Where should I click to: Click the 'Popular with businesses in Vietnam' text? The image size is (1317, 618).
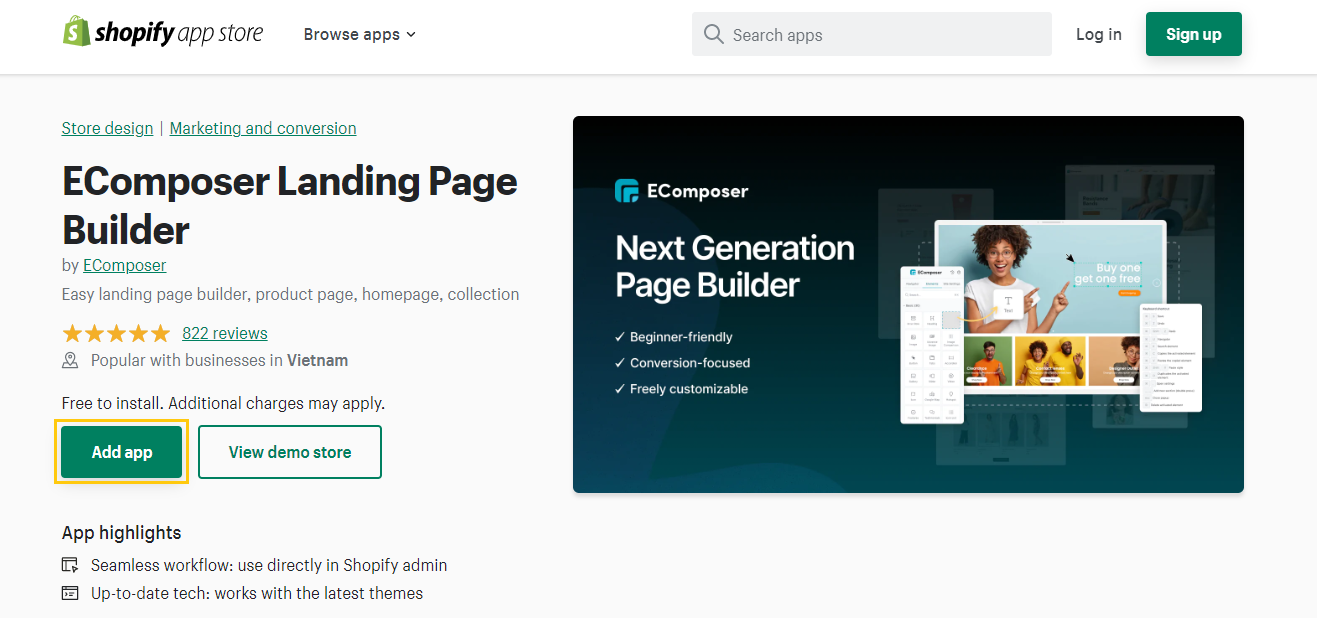tap(219, 360)
